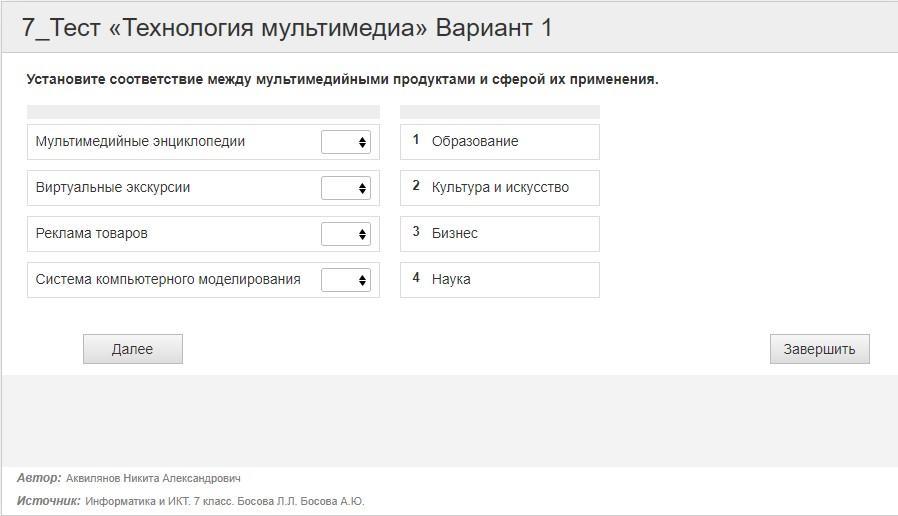Click the gray header above left column
The image size is (898, 516).
(203, 112)
